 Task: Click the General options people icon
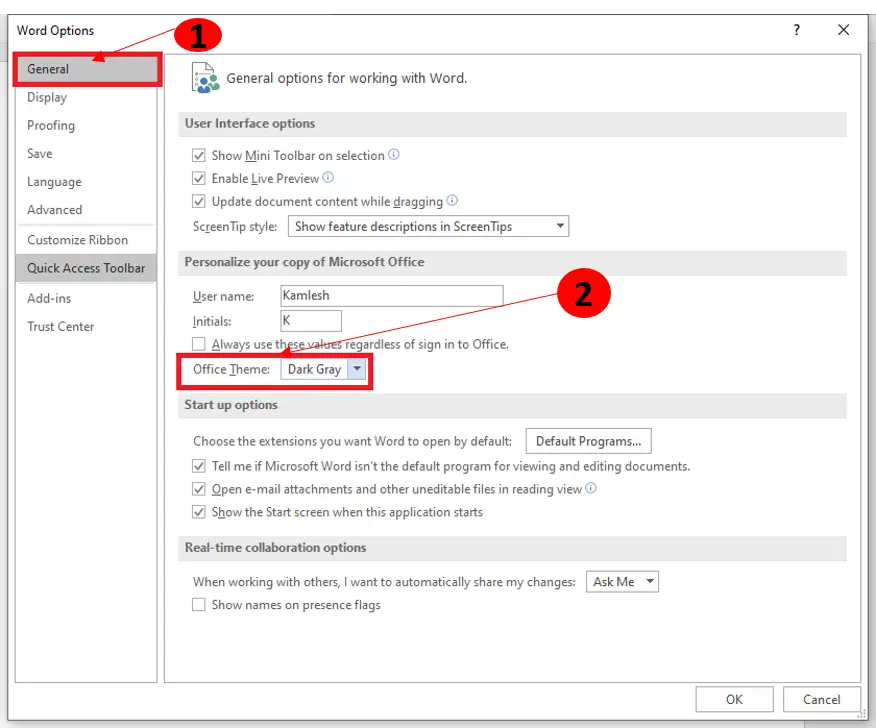coord(204,78)
